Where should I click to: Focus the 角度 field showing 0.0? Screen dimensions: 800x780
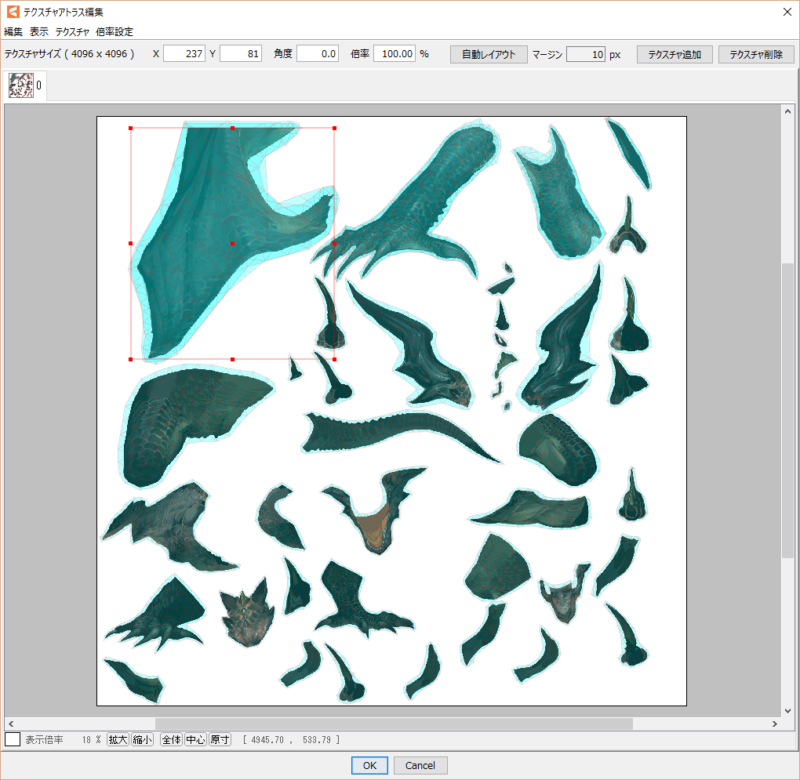[x=317, y=54]
